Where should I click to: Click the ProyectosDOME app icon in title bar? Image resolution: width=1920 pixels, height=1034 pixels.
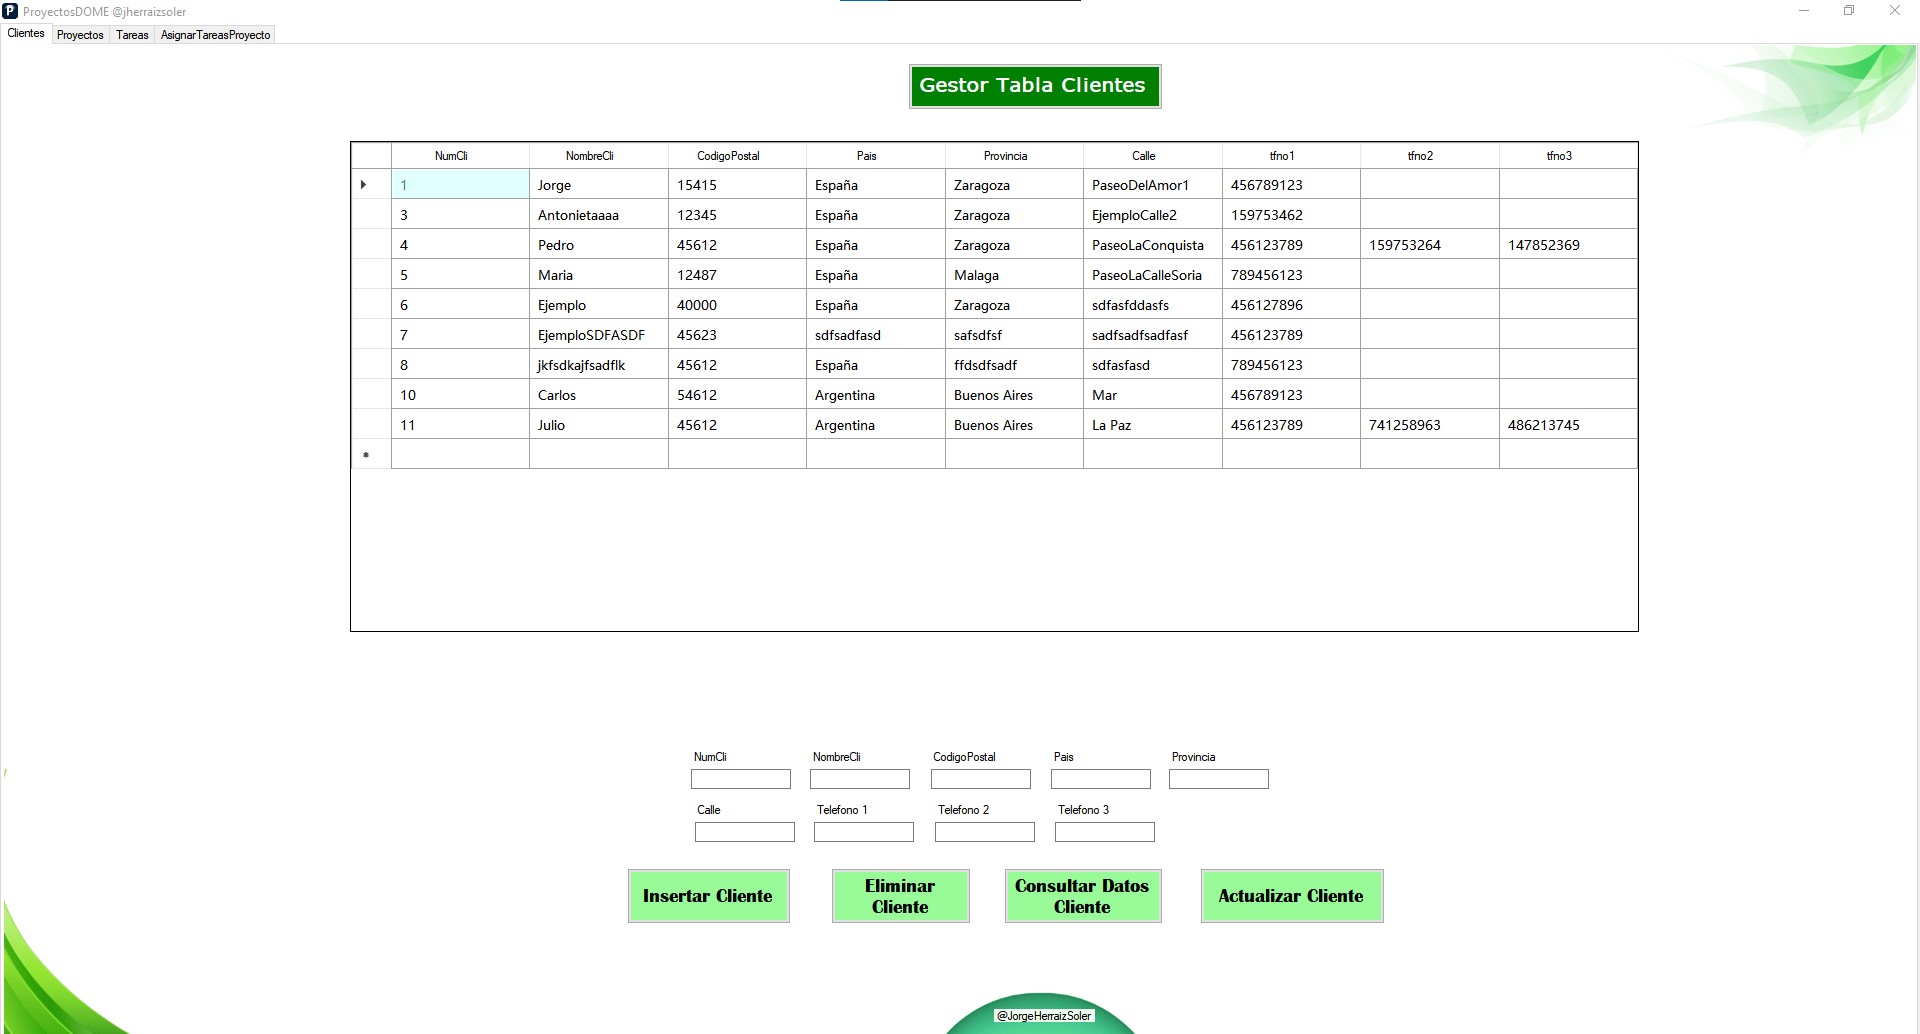pos(10,11)
